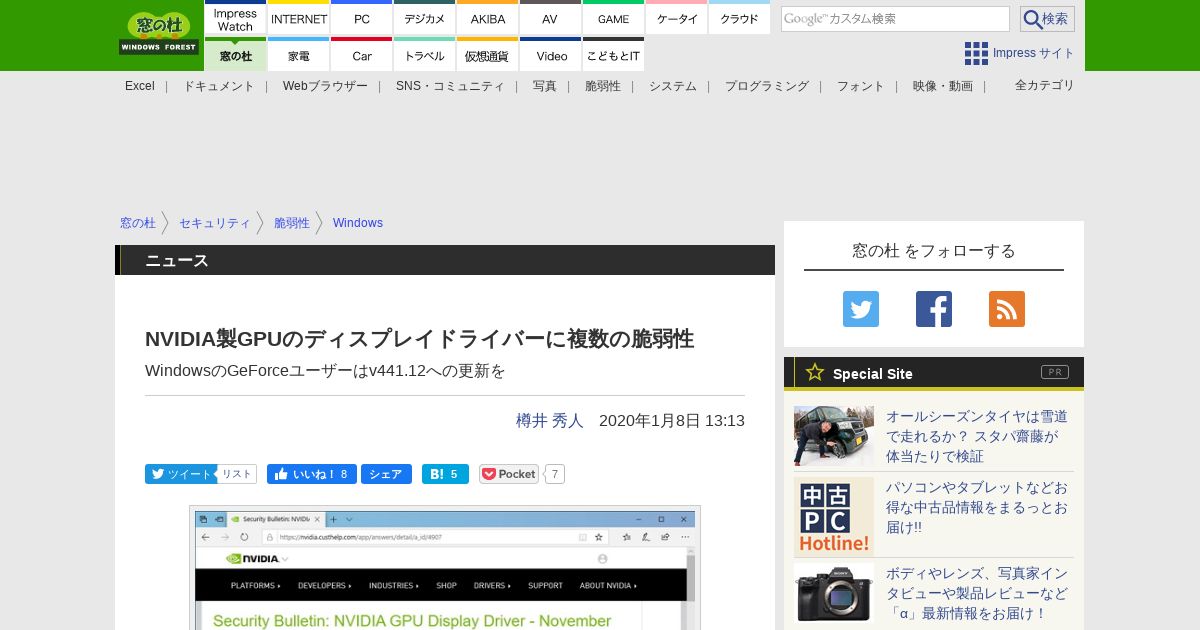1200x630 pixels.
Task: Go to the Webブラウザー category
Action: 325,86
